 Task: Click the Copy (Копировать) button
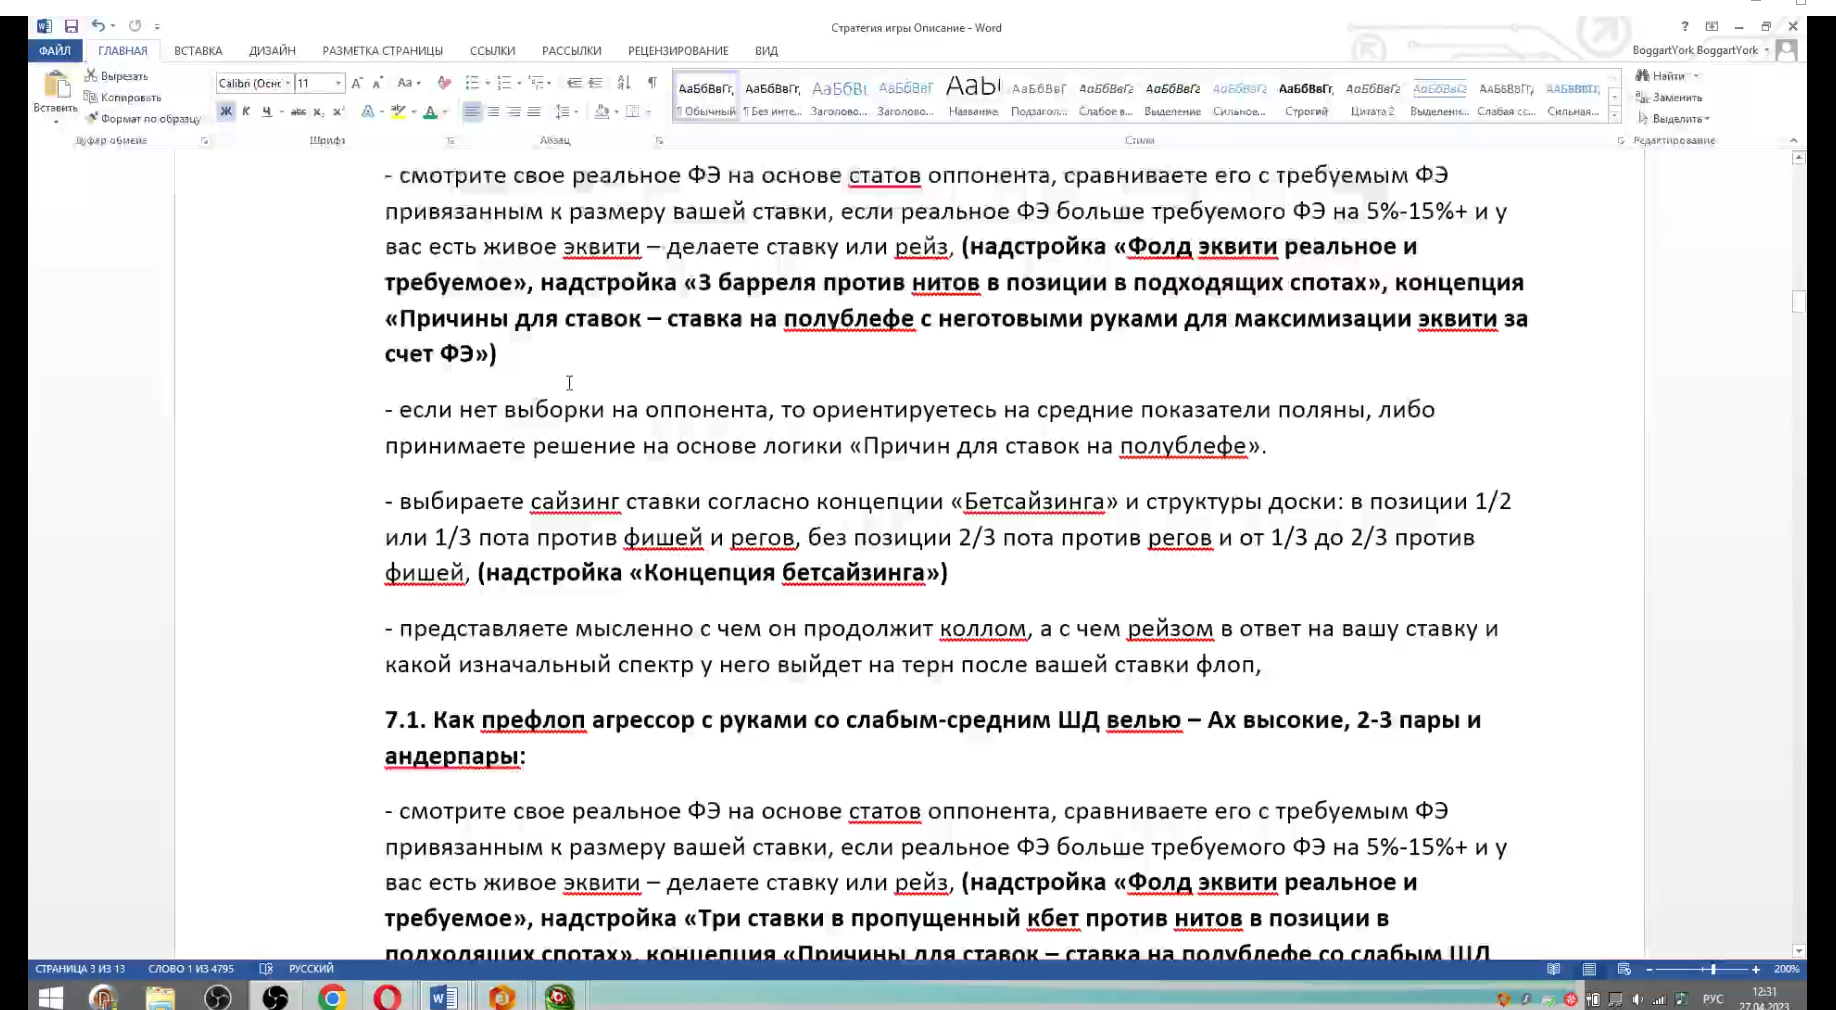point(122,97)
